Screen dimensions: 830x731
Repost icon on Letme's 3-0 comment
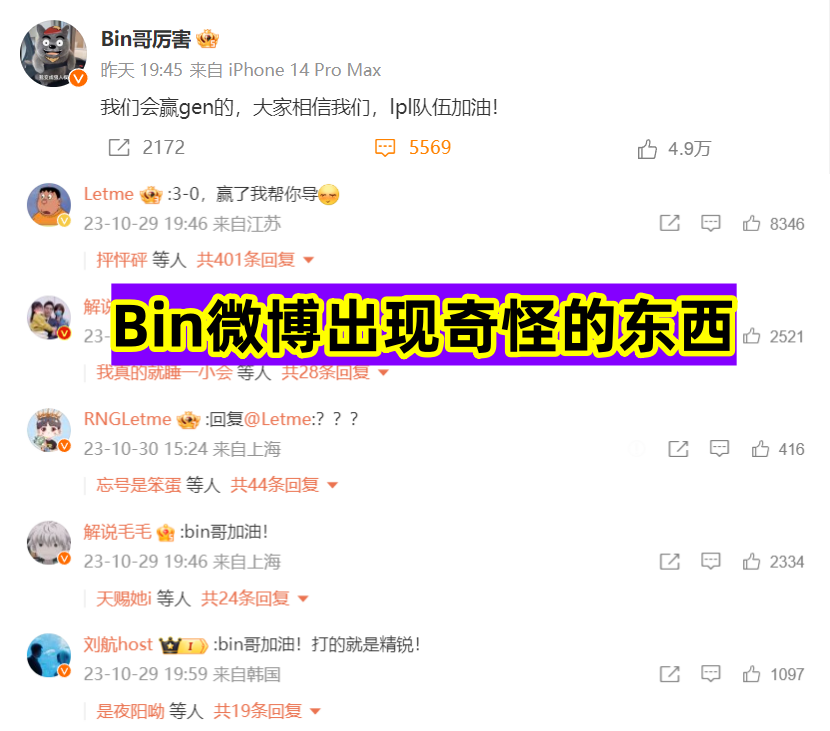[670, 223]
